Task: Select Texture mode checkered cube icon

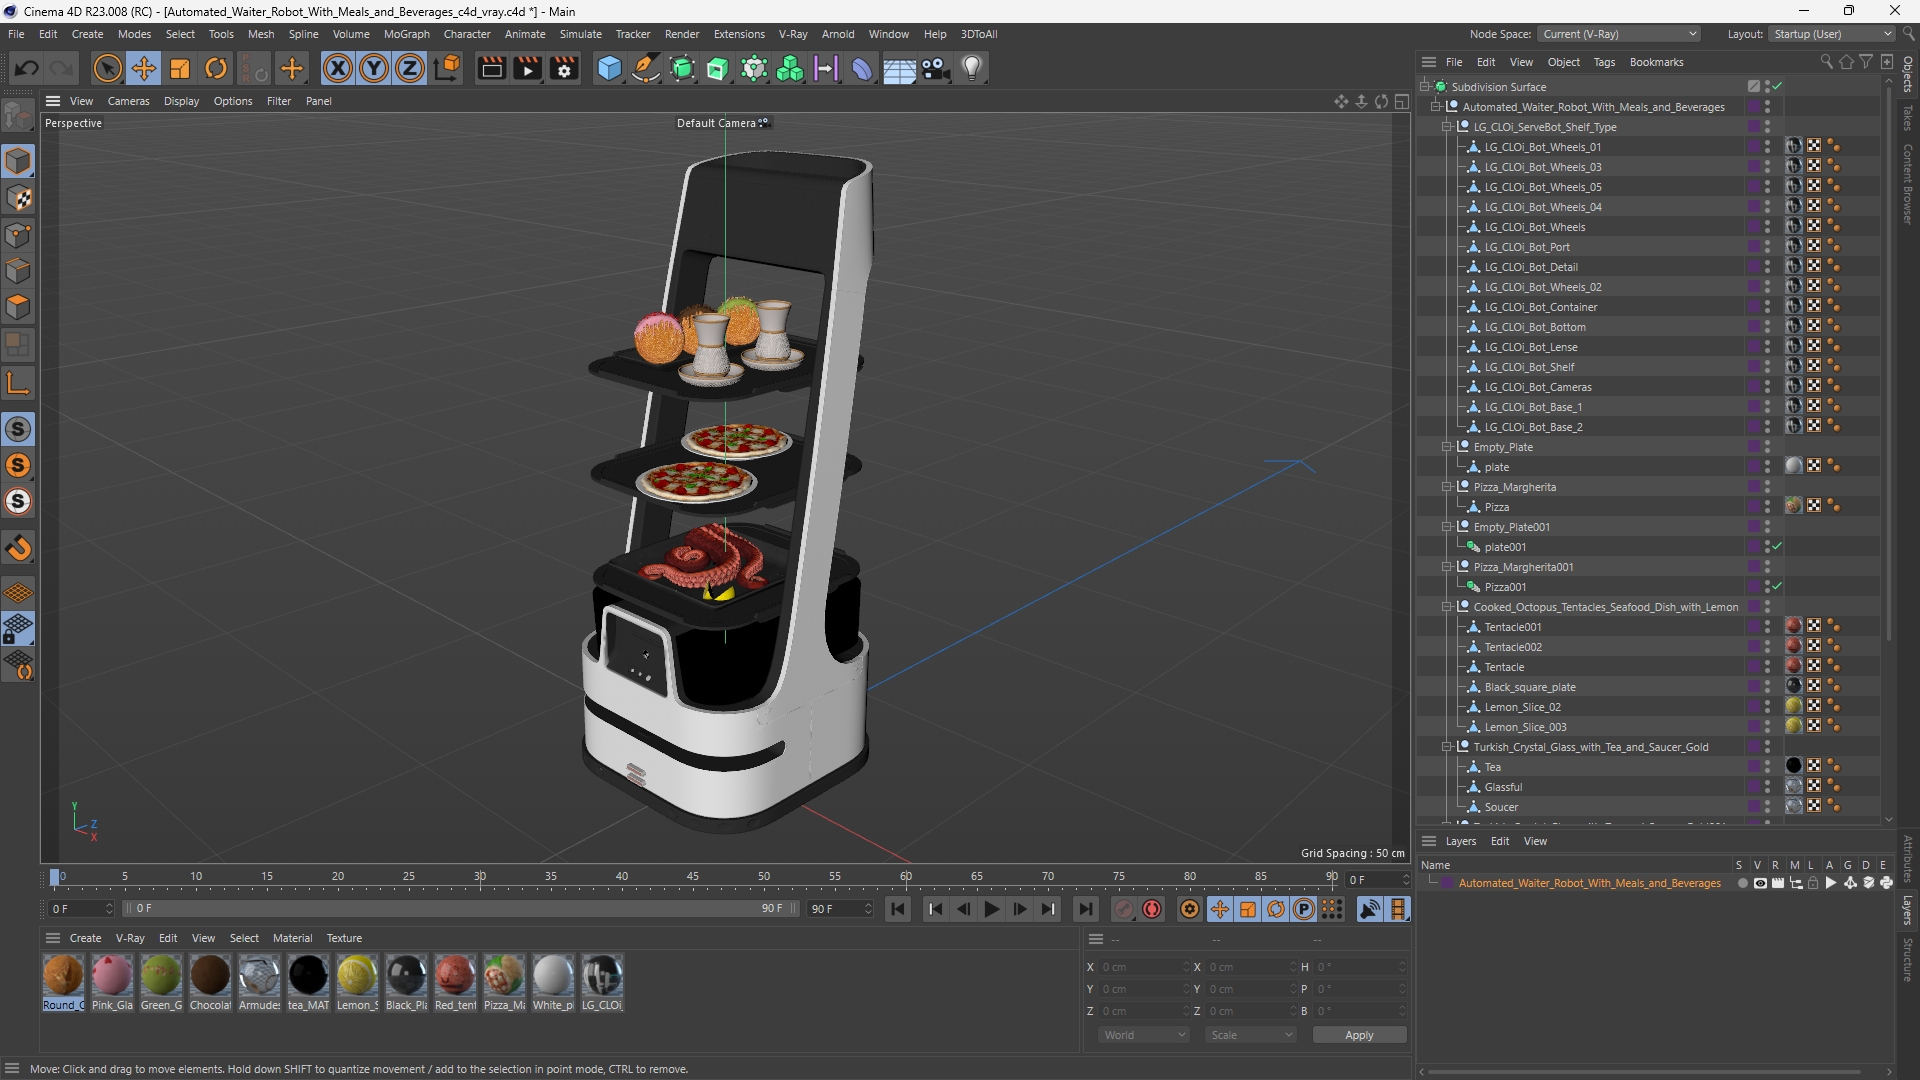Action: tap(18, 198)
